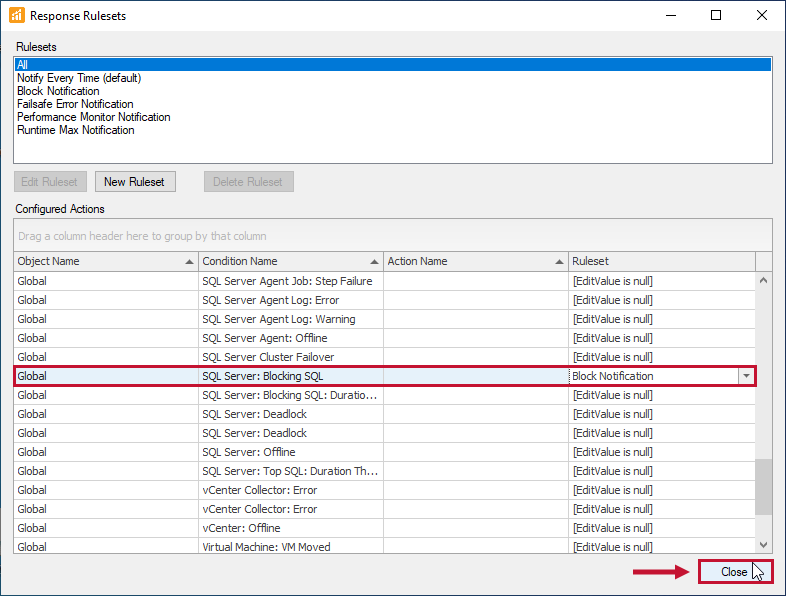Select SQL Server Agent Log: Warning condition

[x=291, y=319]
